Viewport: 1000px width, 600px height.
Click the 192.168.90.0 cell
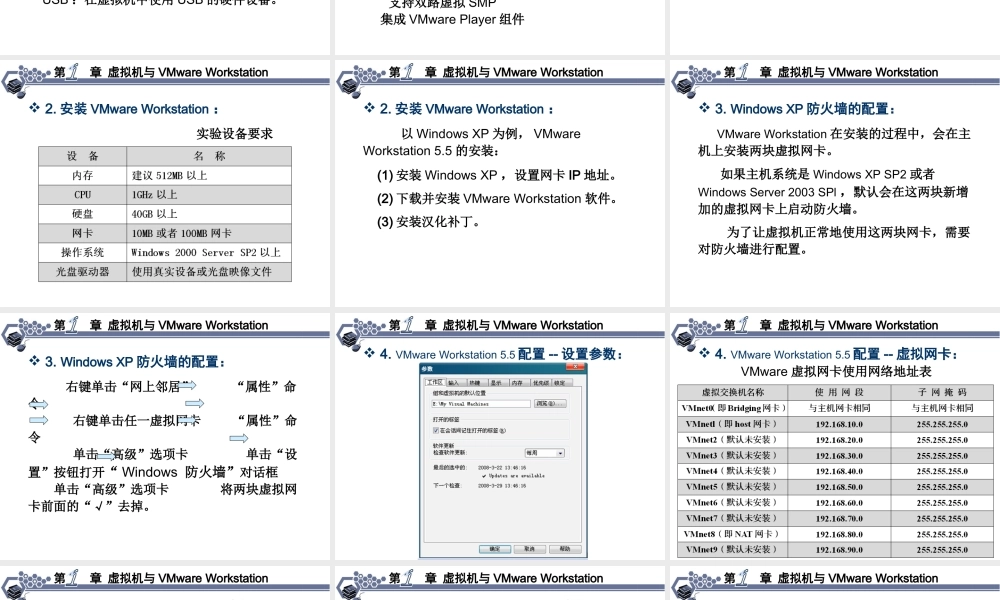point(839,550)
